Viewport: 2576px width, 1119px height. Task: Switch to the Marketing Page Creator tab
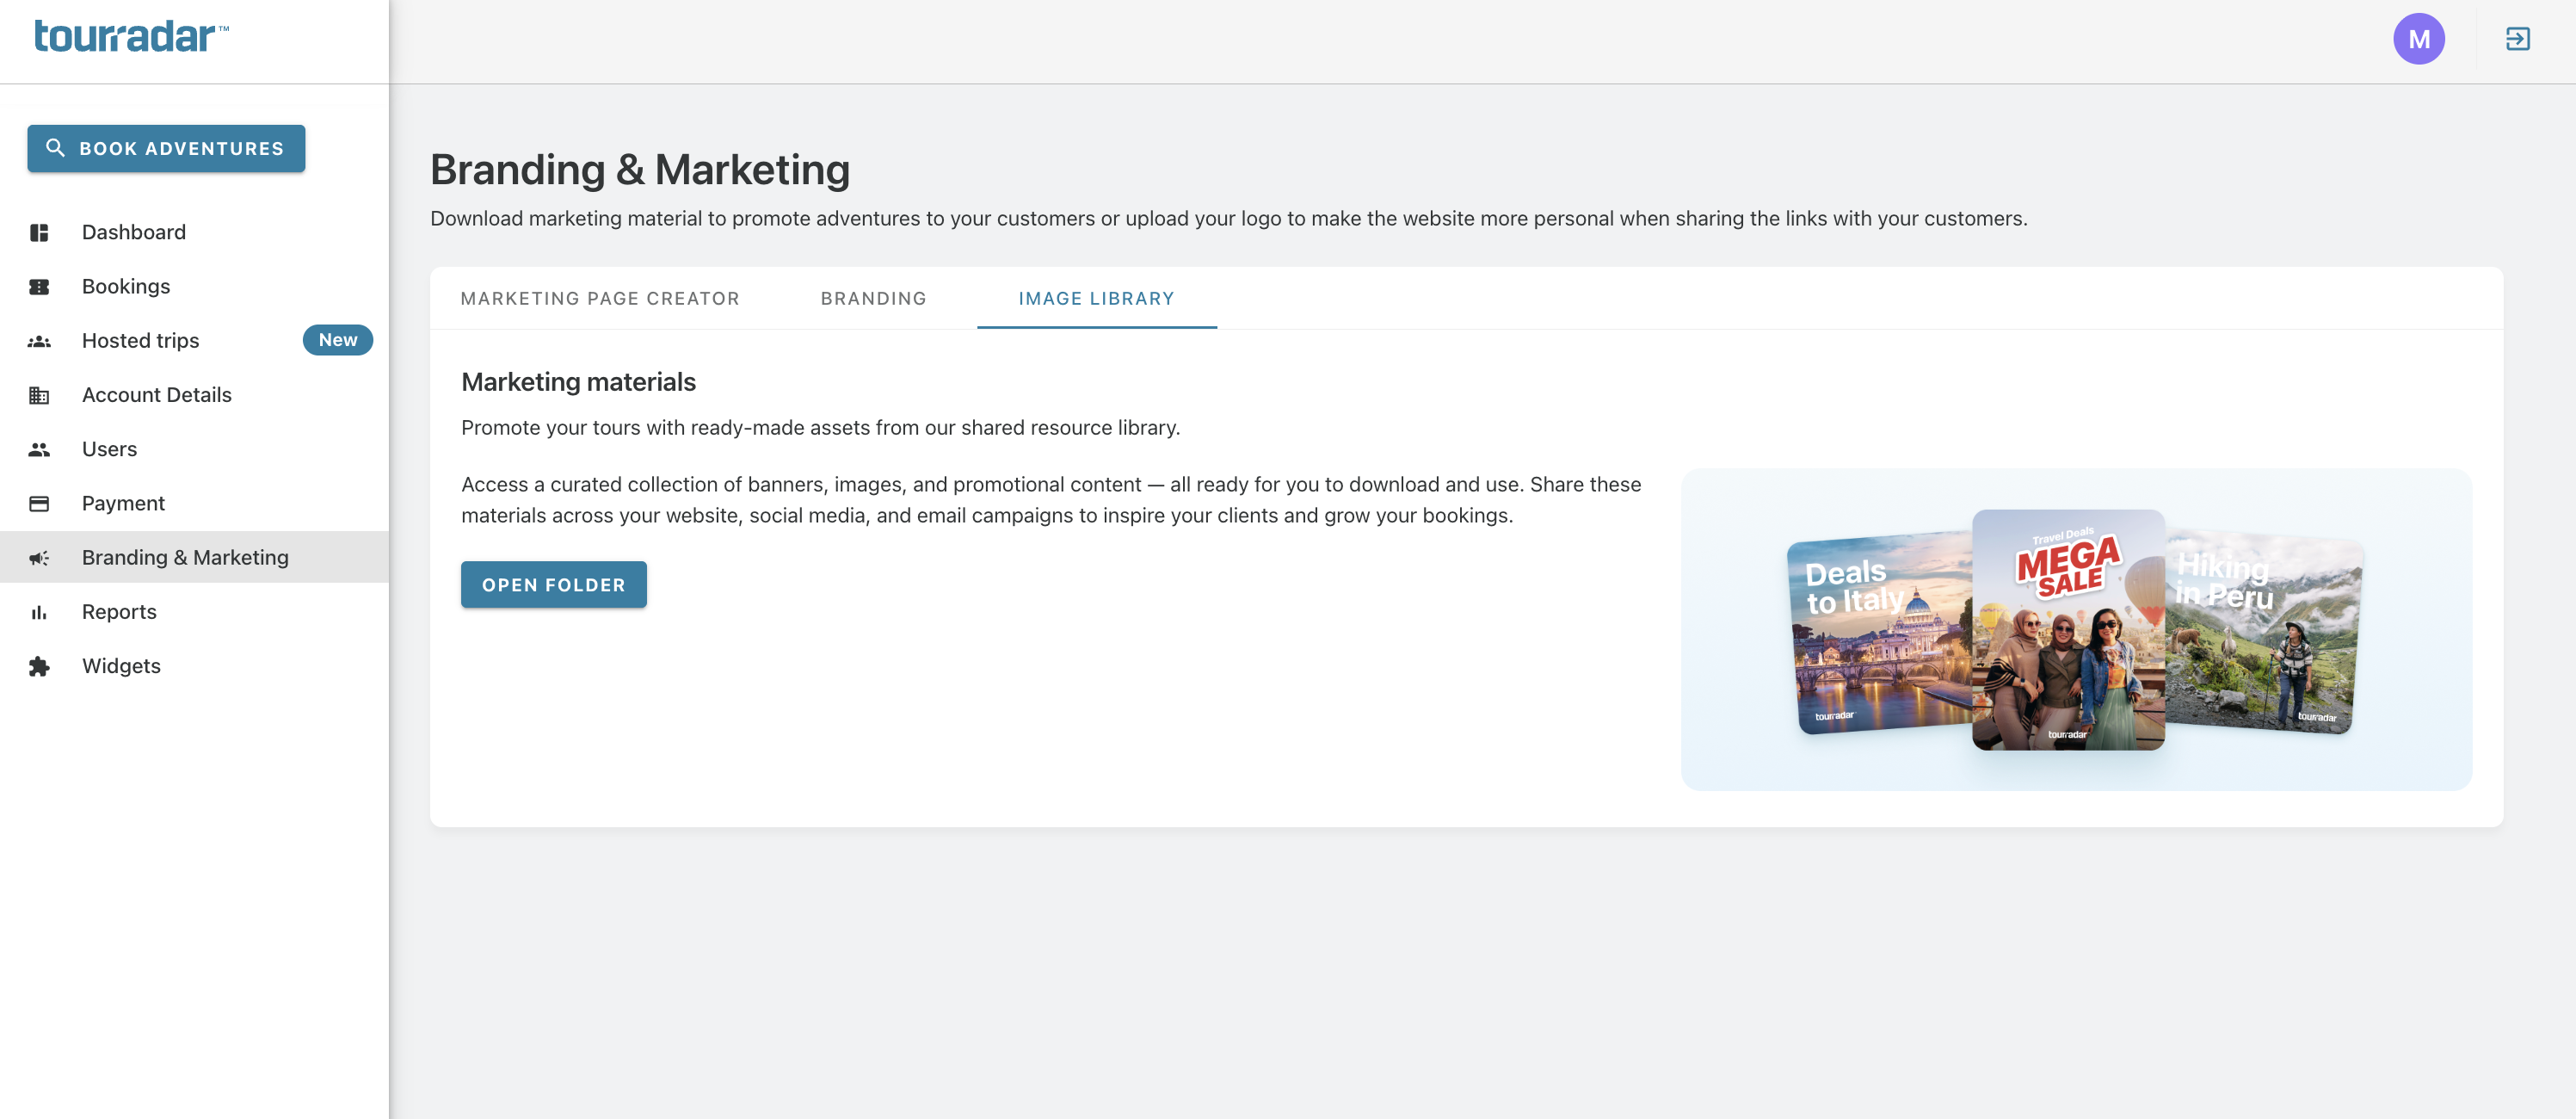click(x=600, y=298)
